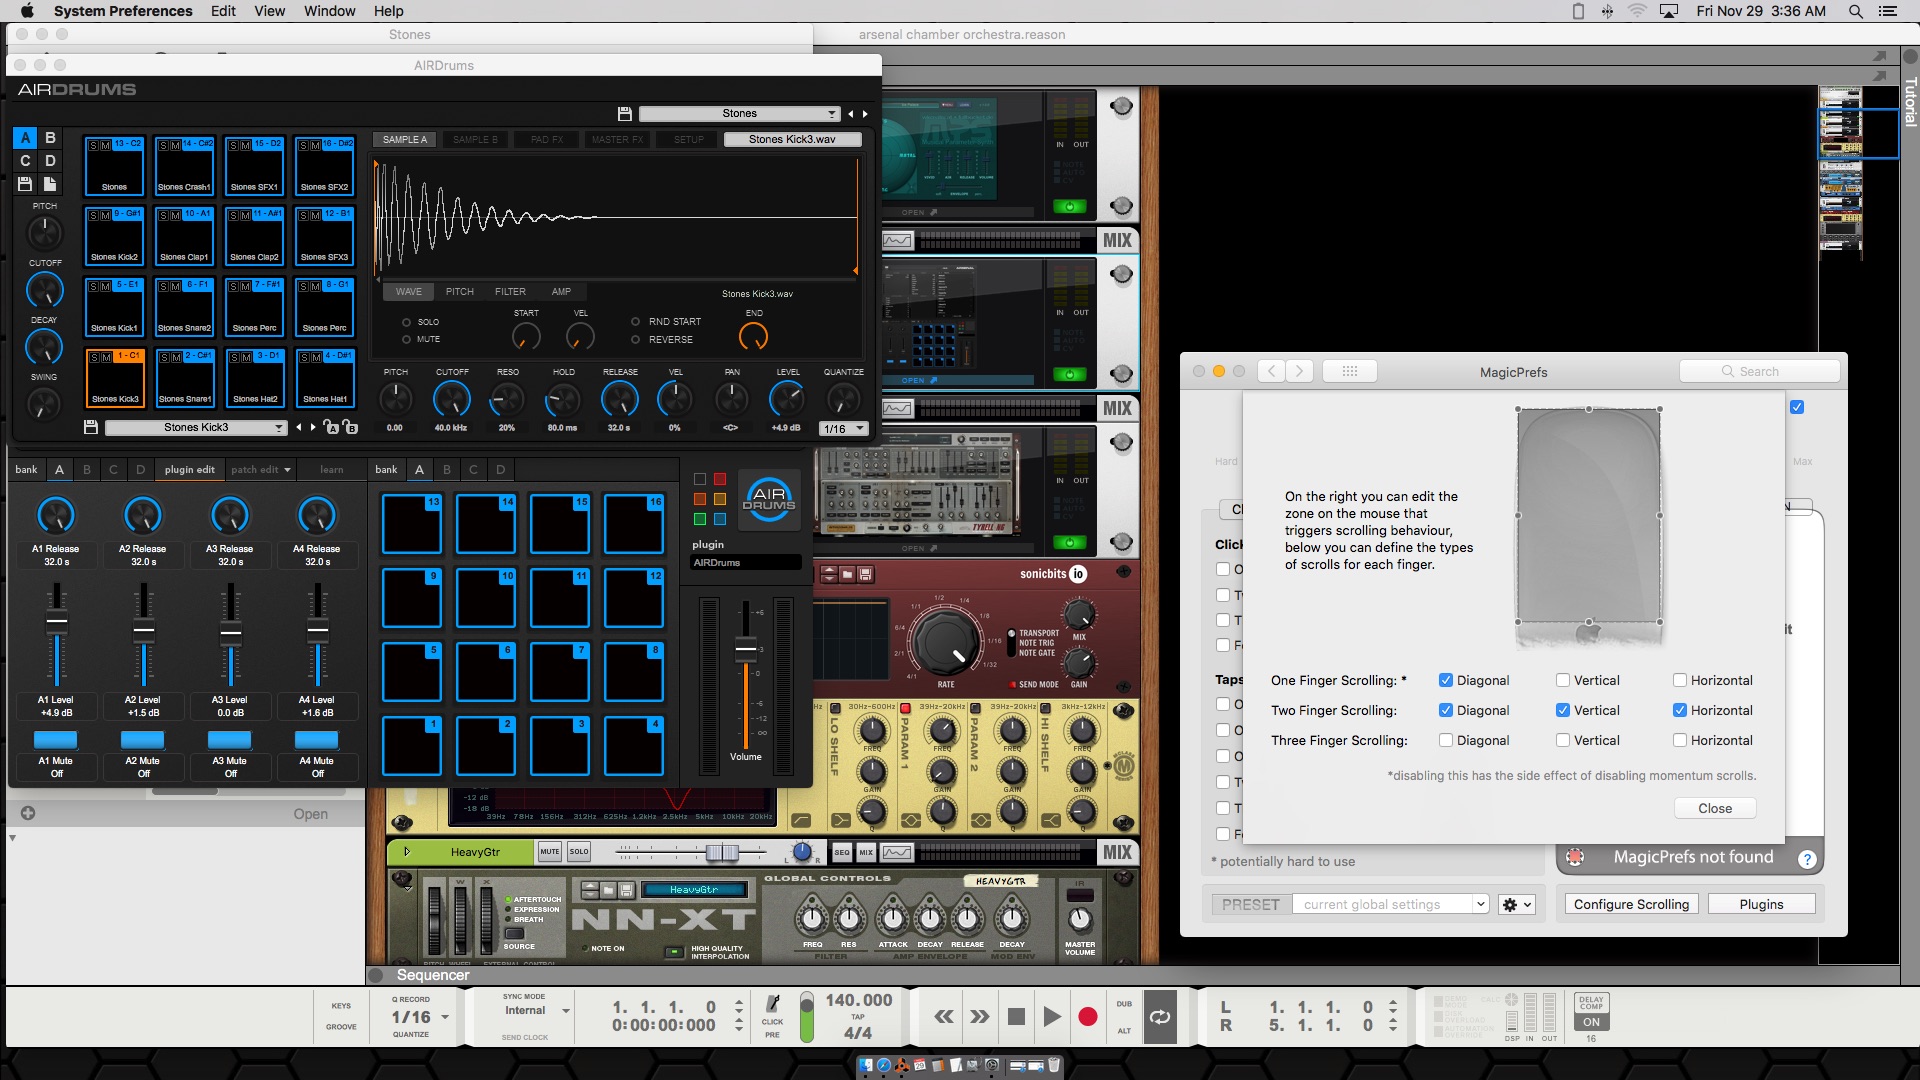Add a device with the plus icon
Screen dimensions: 1920x1080
(x=28, y=813)
